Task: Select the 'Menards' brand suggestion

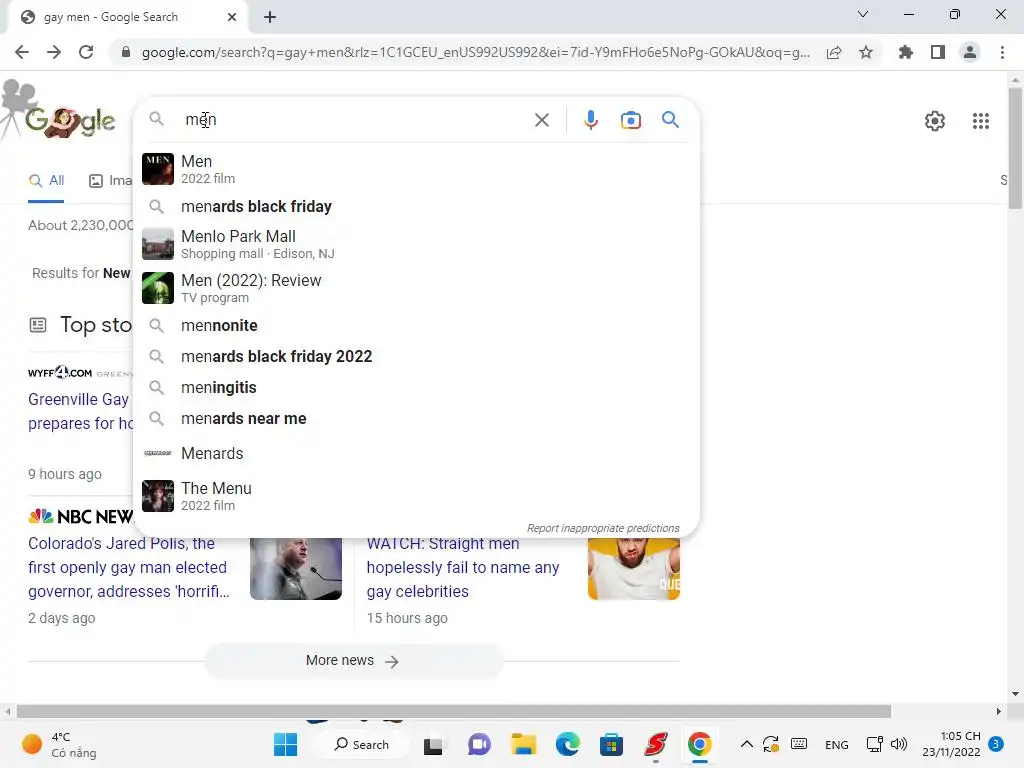Action: click(416, 453)
